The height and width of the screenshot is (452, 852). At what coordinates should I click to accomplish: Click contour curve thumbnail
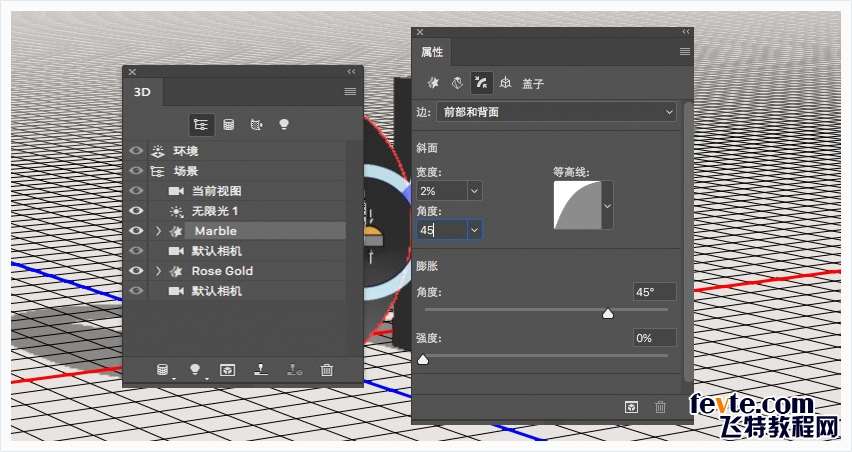tap(578, 205)
